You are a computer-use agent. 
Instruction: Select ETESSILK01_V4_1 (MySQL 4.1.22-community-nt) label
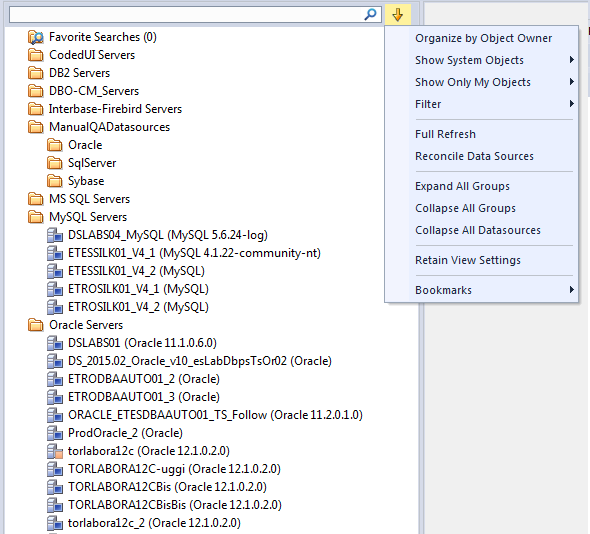(x=194, y=253)
